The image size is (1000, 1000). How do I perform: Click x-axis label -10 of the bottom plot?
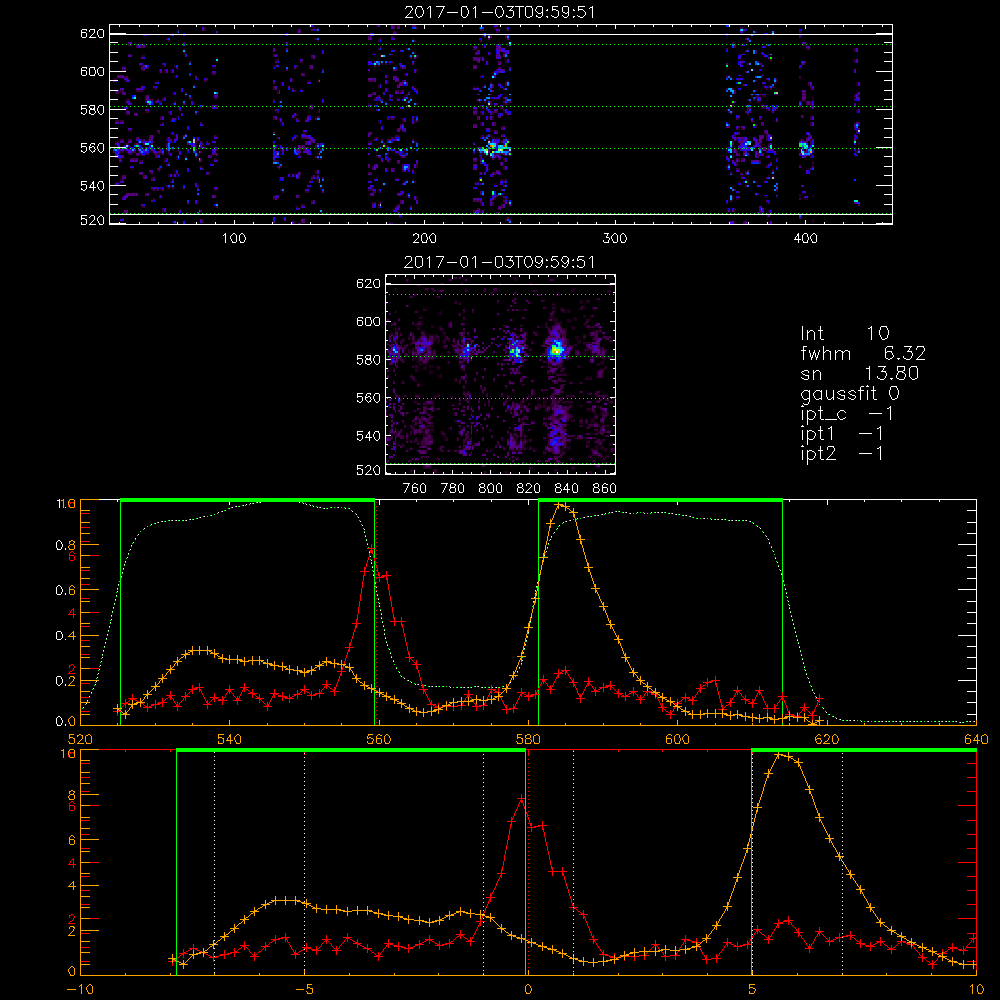click(80, 990)
